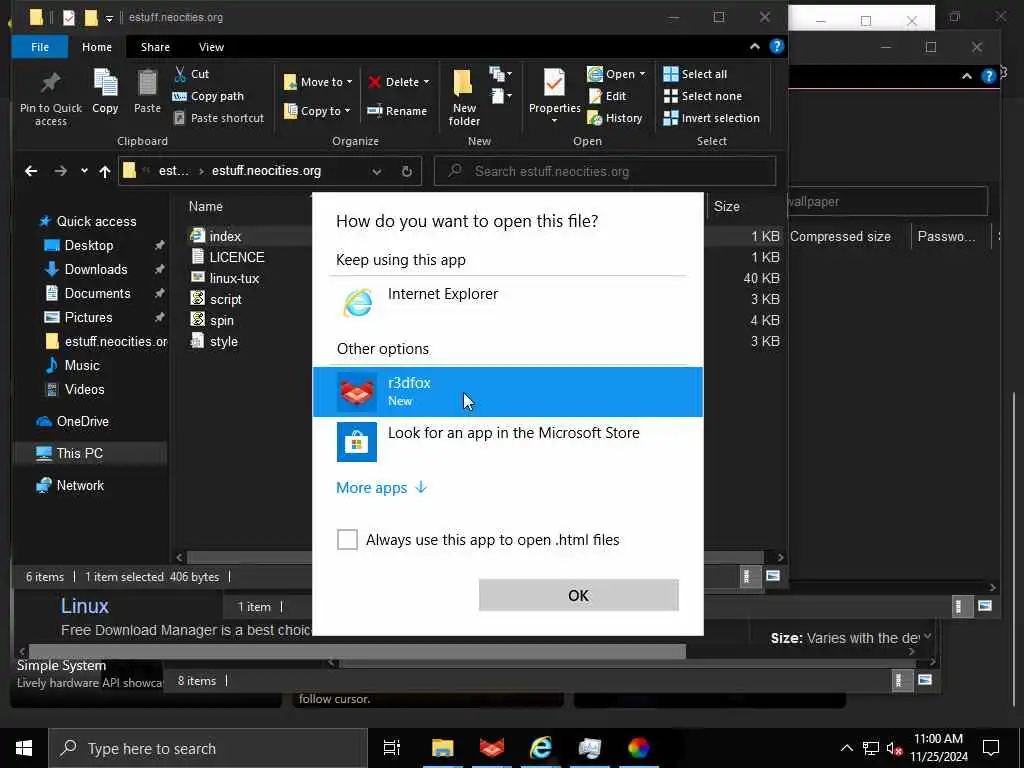
Task: Refresh the current folder view
Action: 406,171
